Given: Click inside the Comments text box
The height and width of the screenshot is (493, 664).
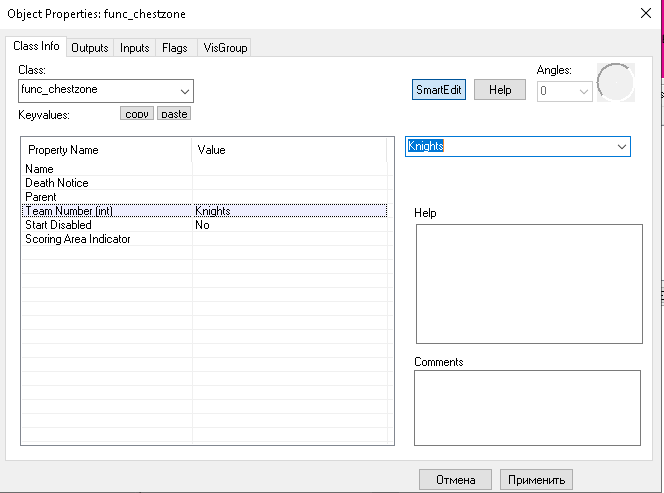Looking at the screenshot, I should pos(526,407).
